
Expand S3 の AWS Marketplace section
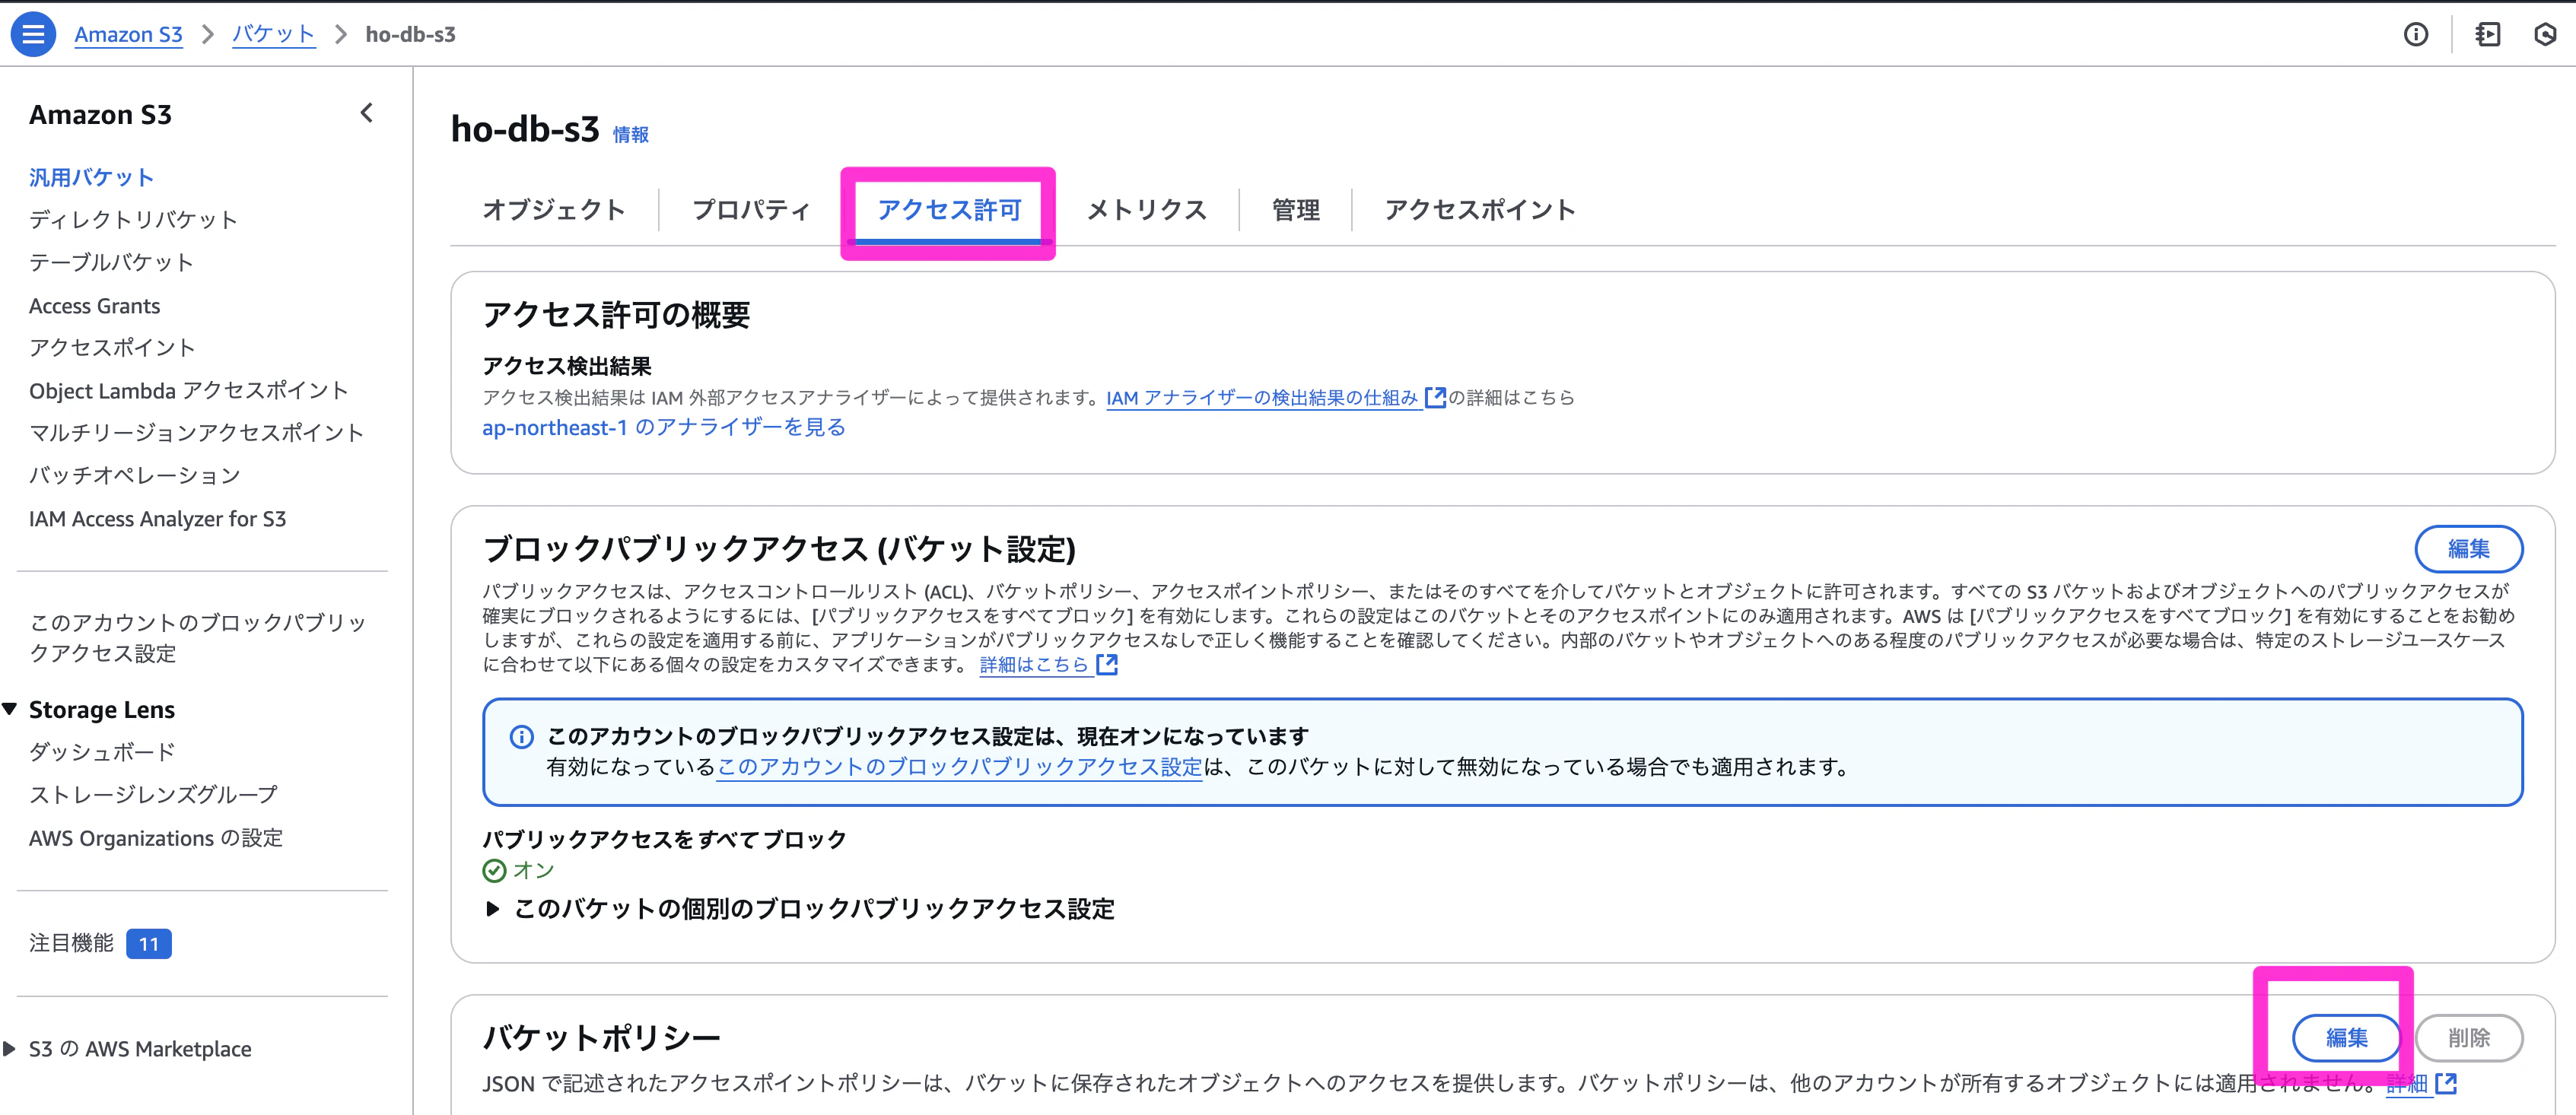[10, 1049]
